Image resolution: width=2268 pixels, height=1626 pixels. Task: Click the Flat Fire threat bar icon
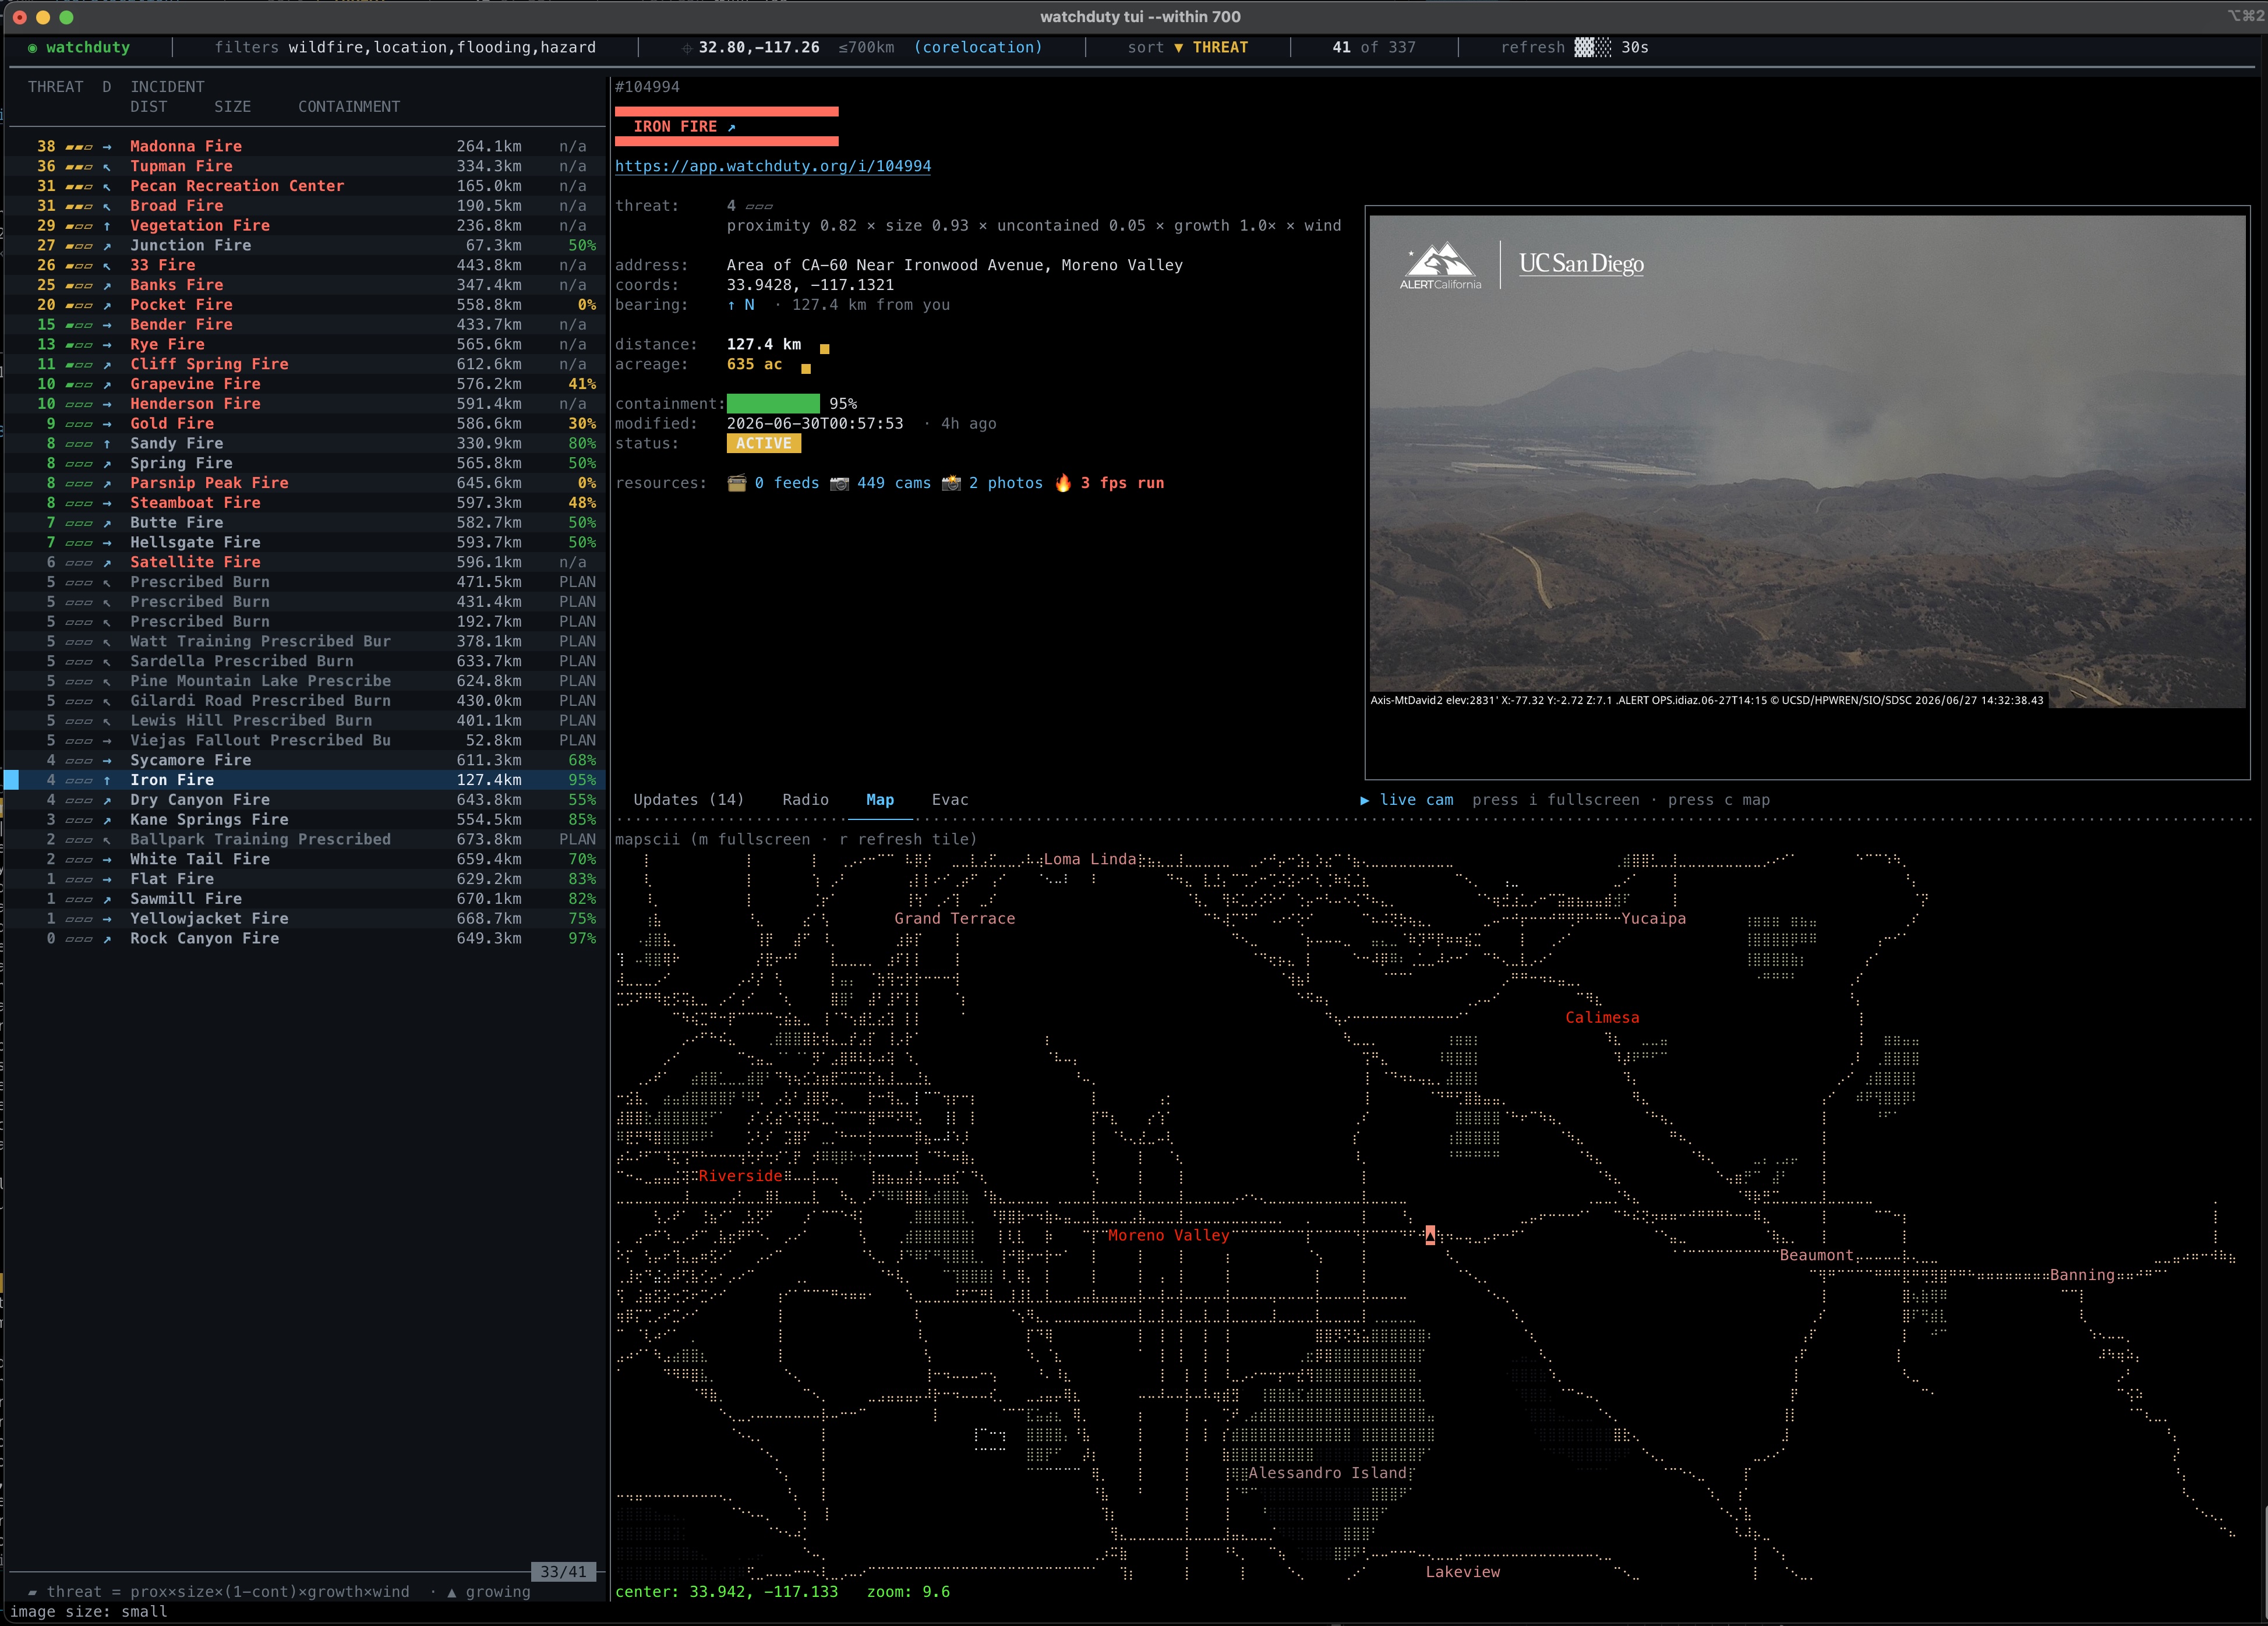[x=79, y=880]
